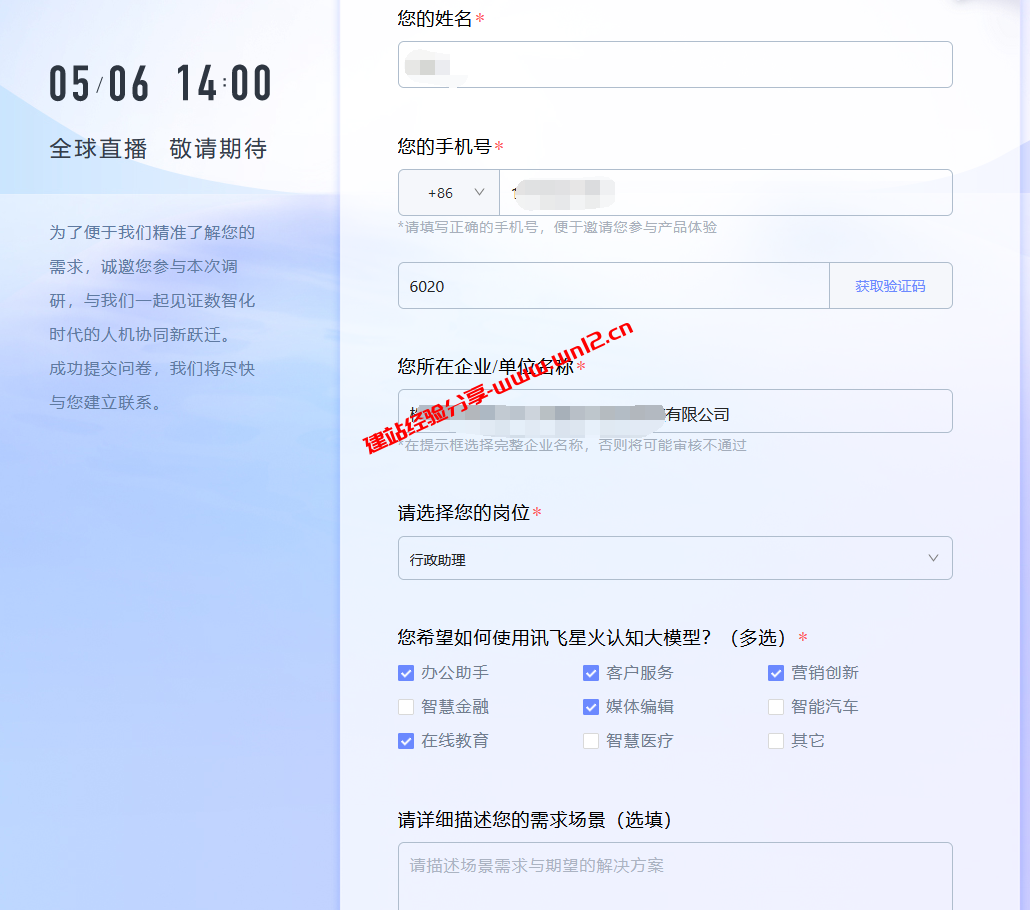Image resolution: width=1030 pixels, height=910 pixels.
Task: Expand the chevron next to +86
Action: click(x=478, y=192)
